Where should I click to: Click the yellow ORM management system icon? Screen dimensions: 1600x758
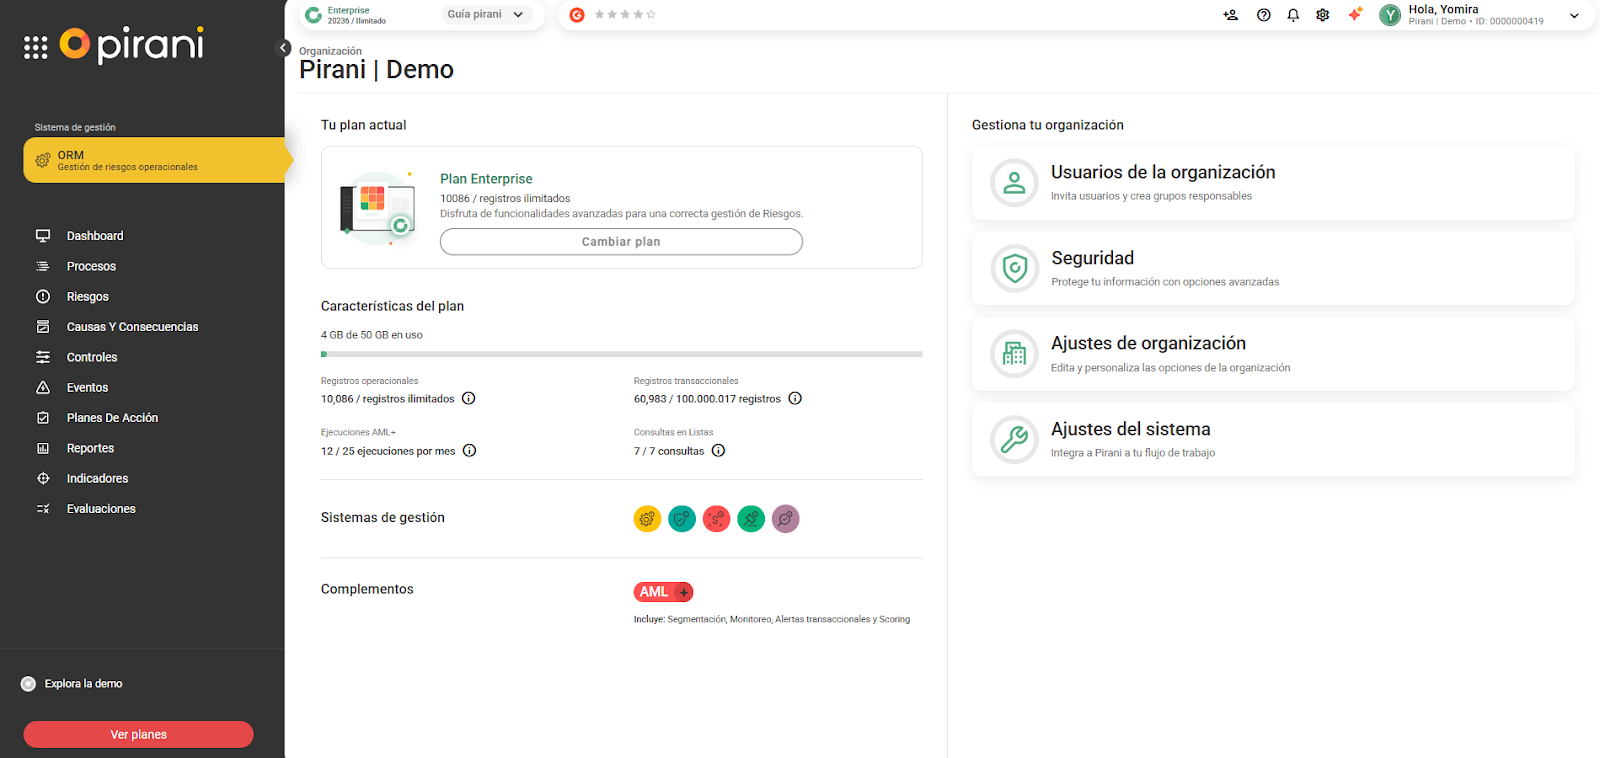[647, 519]
